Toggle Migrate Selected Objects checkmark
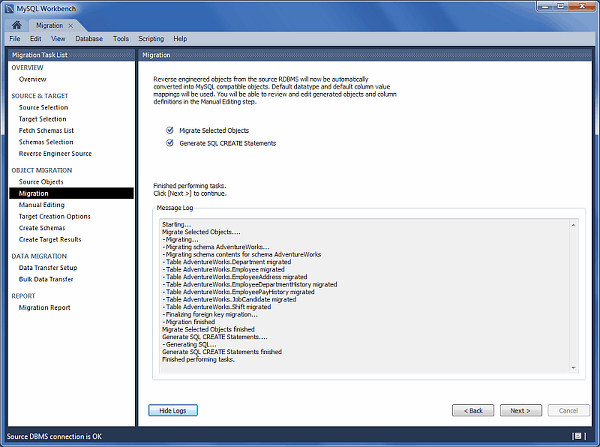Screen dimensions: 600x447 (170, 130)
